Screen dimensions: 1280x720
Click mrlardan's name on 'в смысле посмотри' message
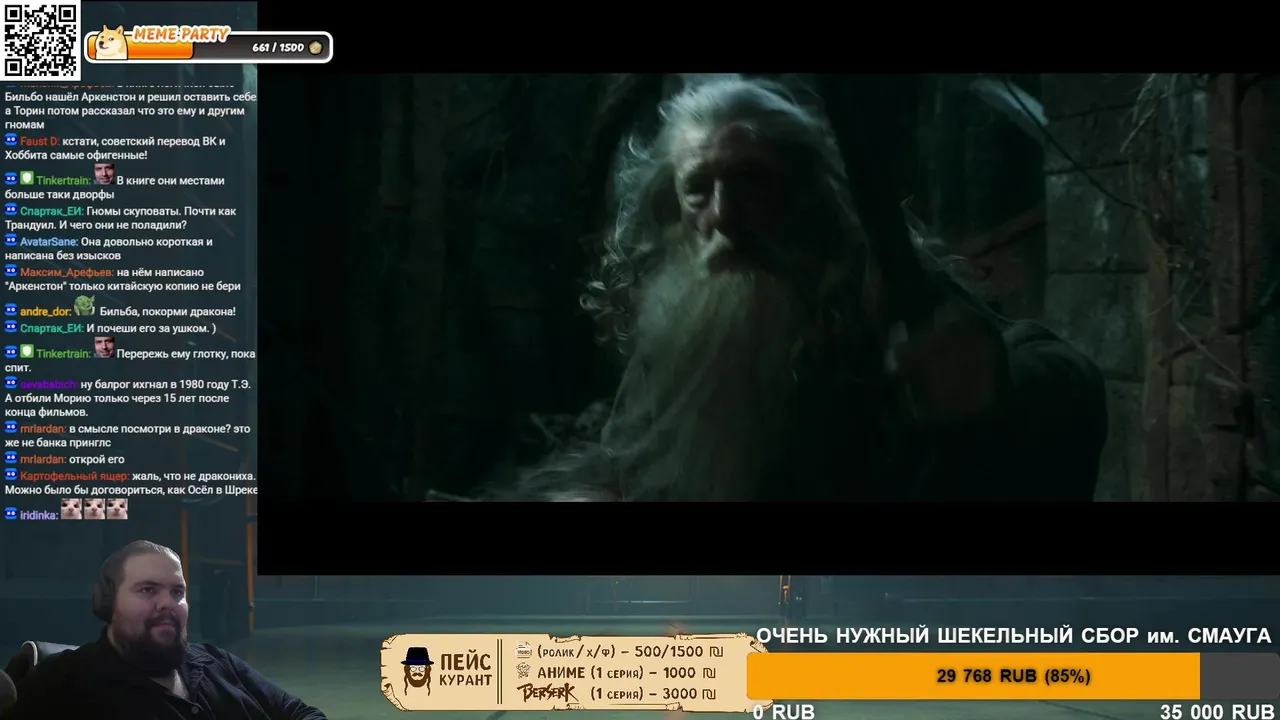click(x=43, y=429)
